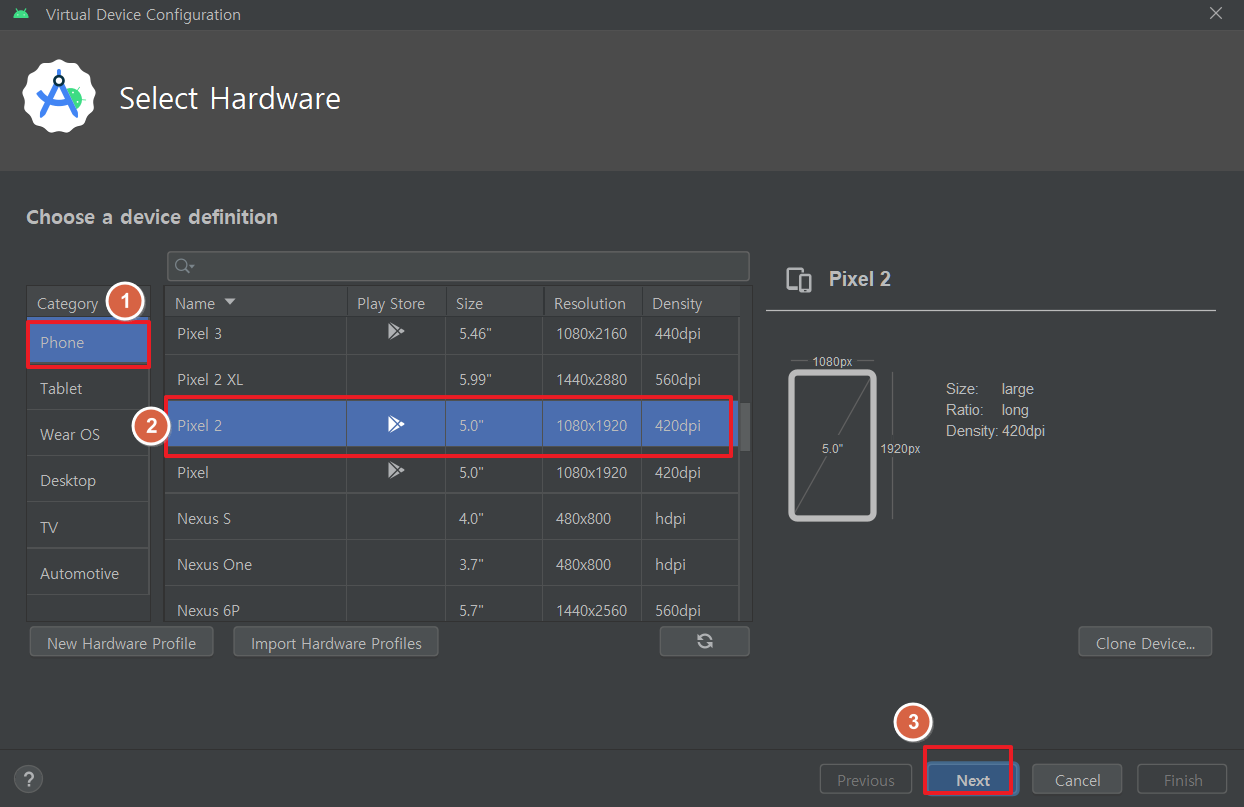Click the Density column header
Screen dimensions: 1244x807
tap(690, 303)
